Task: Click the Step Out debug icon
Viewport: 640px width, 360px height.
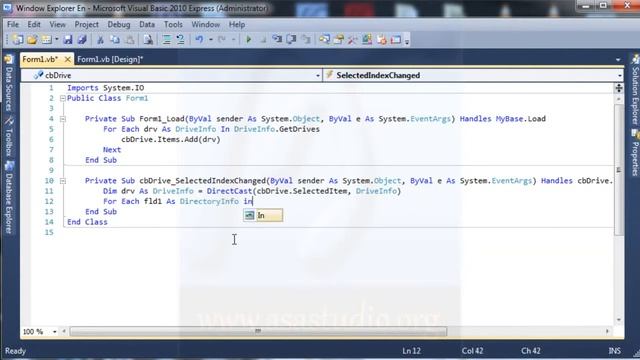Action: (306, 40)
